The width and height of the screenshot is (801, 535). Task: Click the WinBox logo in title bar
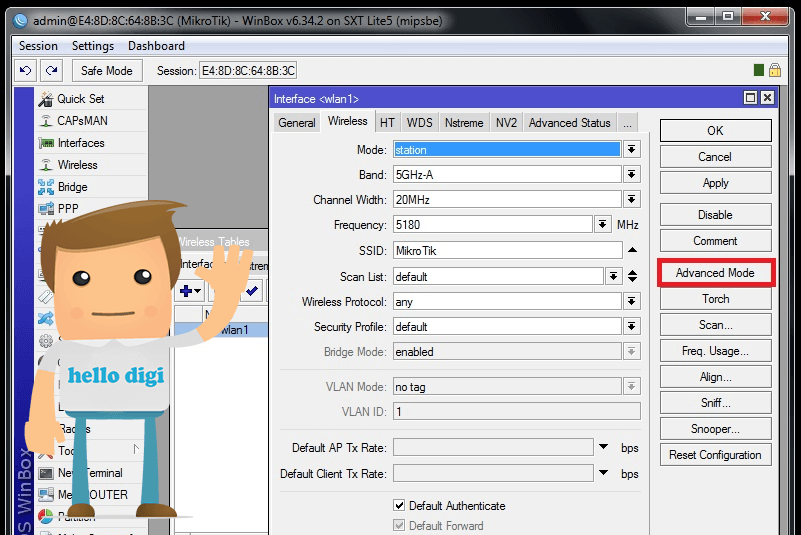[20, 21]
